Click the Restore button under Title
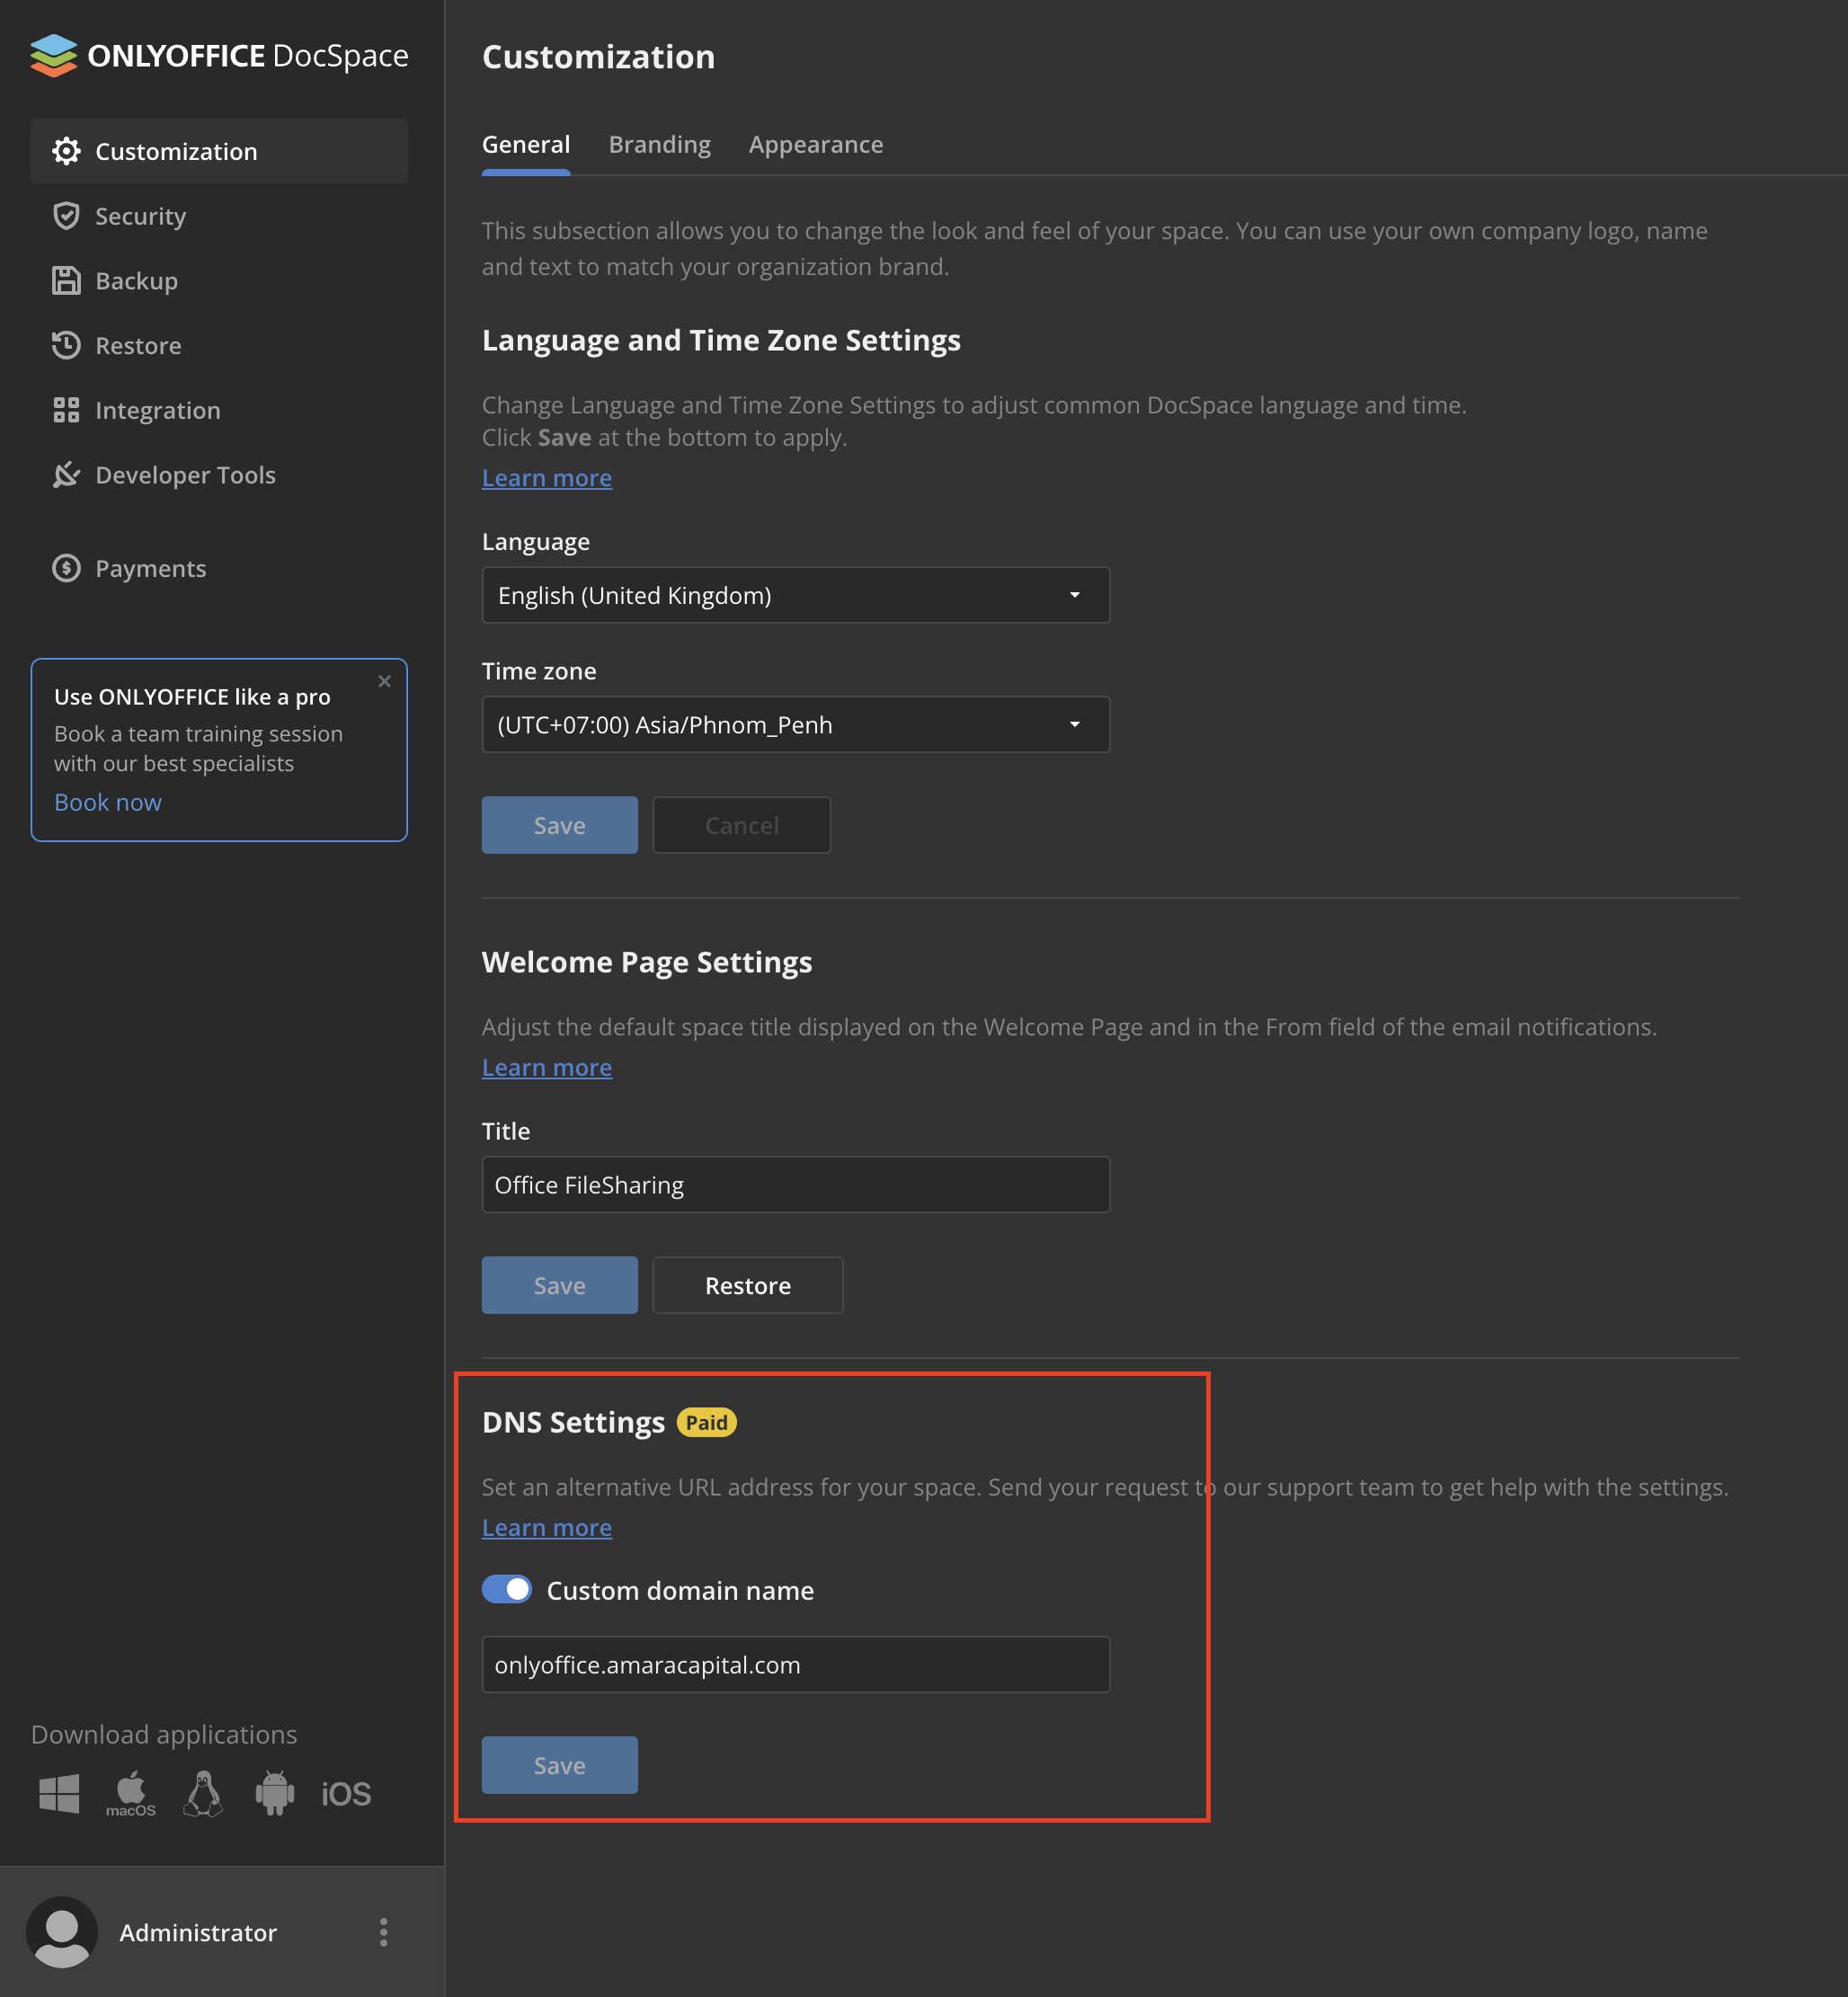 748,1285
